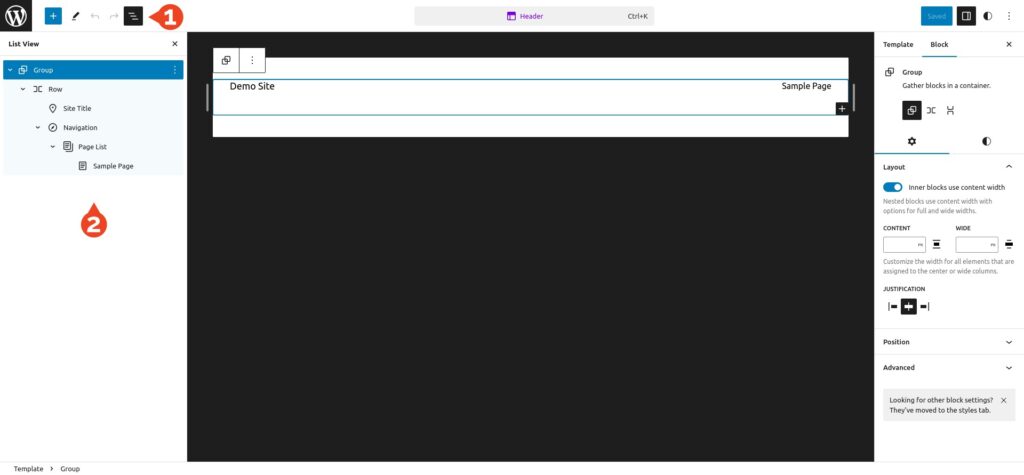Justify items center
This screenshot has width=1024, height=475.
point(908,306)
